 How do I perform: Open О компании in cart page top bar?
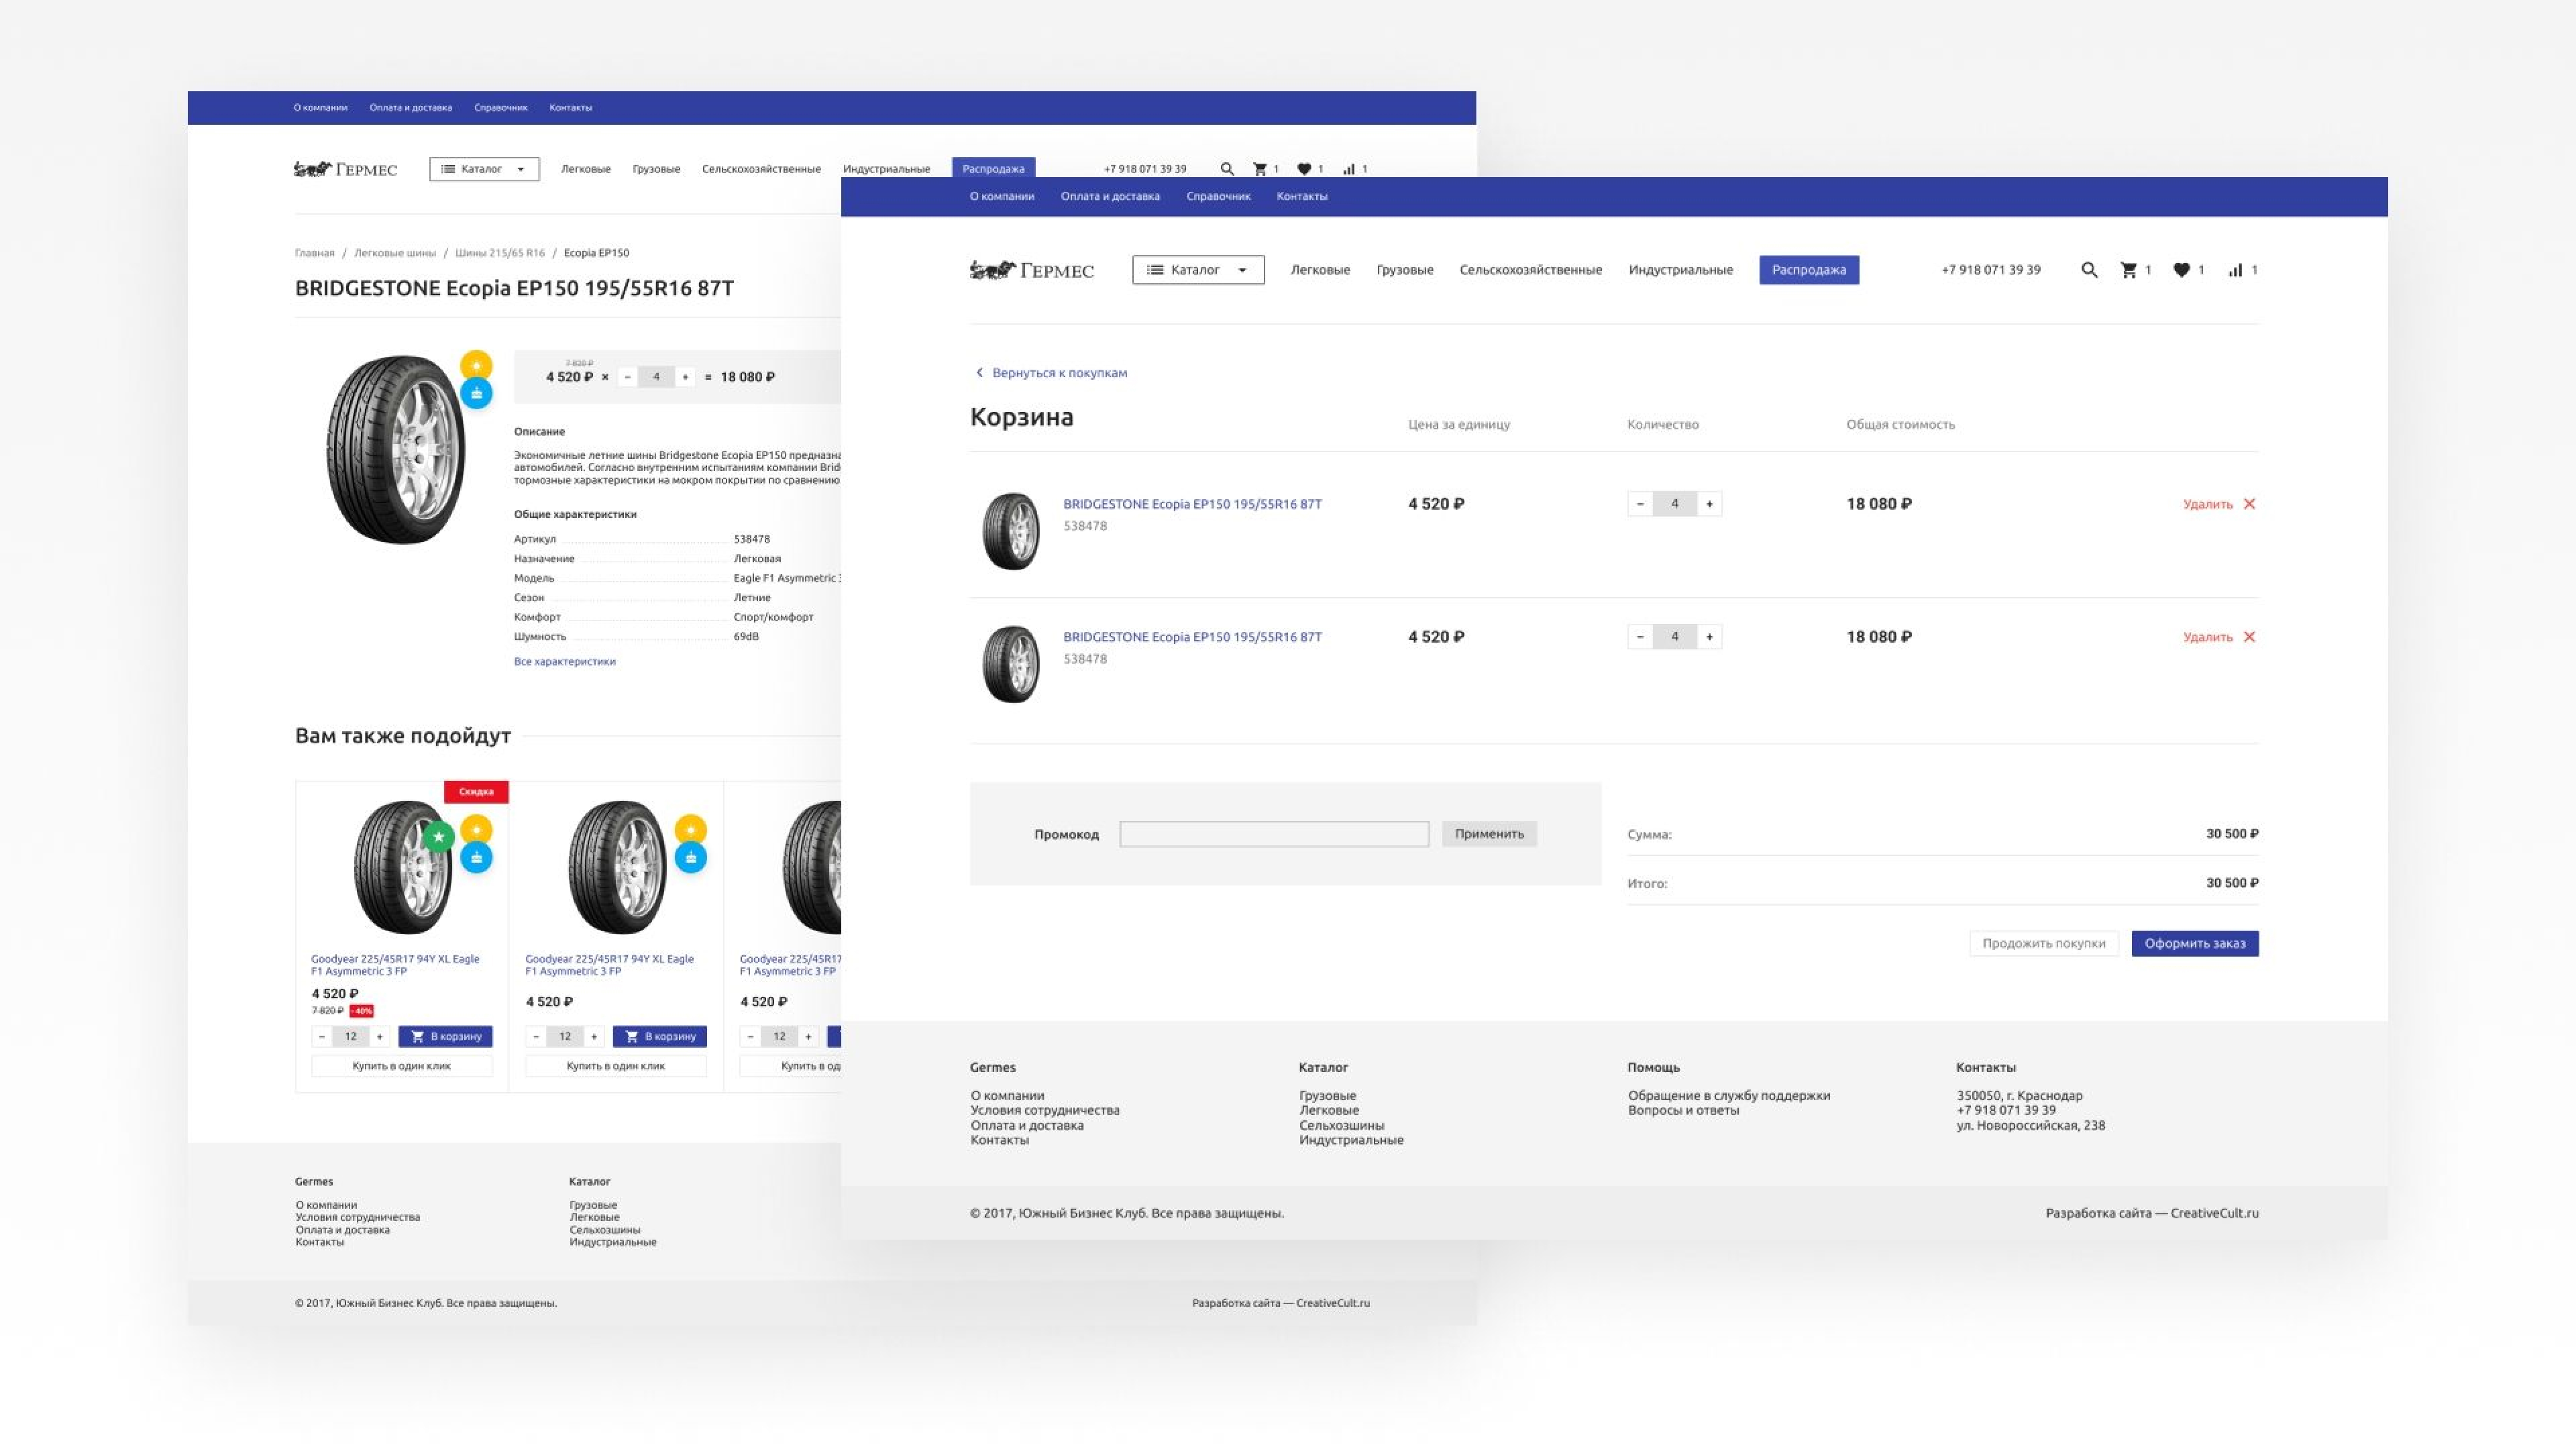tap(1002, 196)
